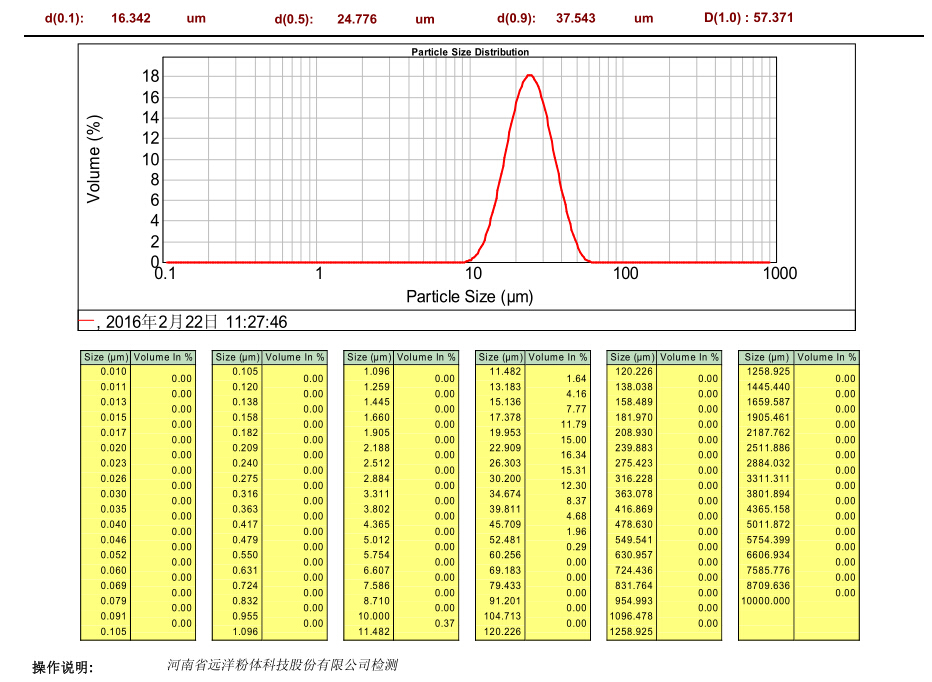Click the red legend line marker

click(87, 321)
